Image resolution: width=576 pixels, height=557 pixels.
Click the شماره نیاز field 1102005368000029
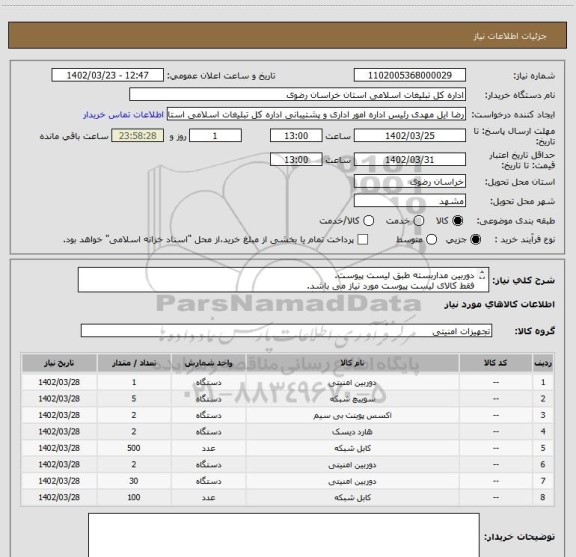pyautogui.click(x=410, y=75)
